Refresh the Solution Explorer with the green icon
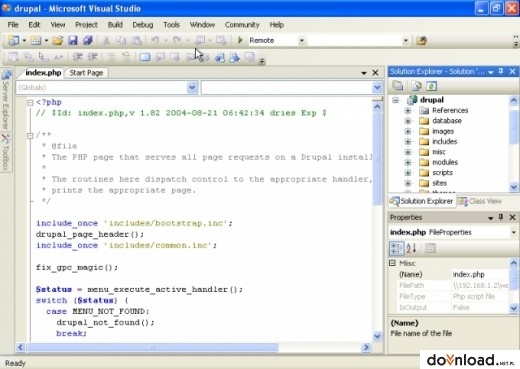520x369 pixels. point(431,86)
